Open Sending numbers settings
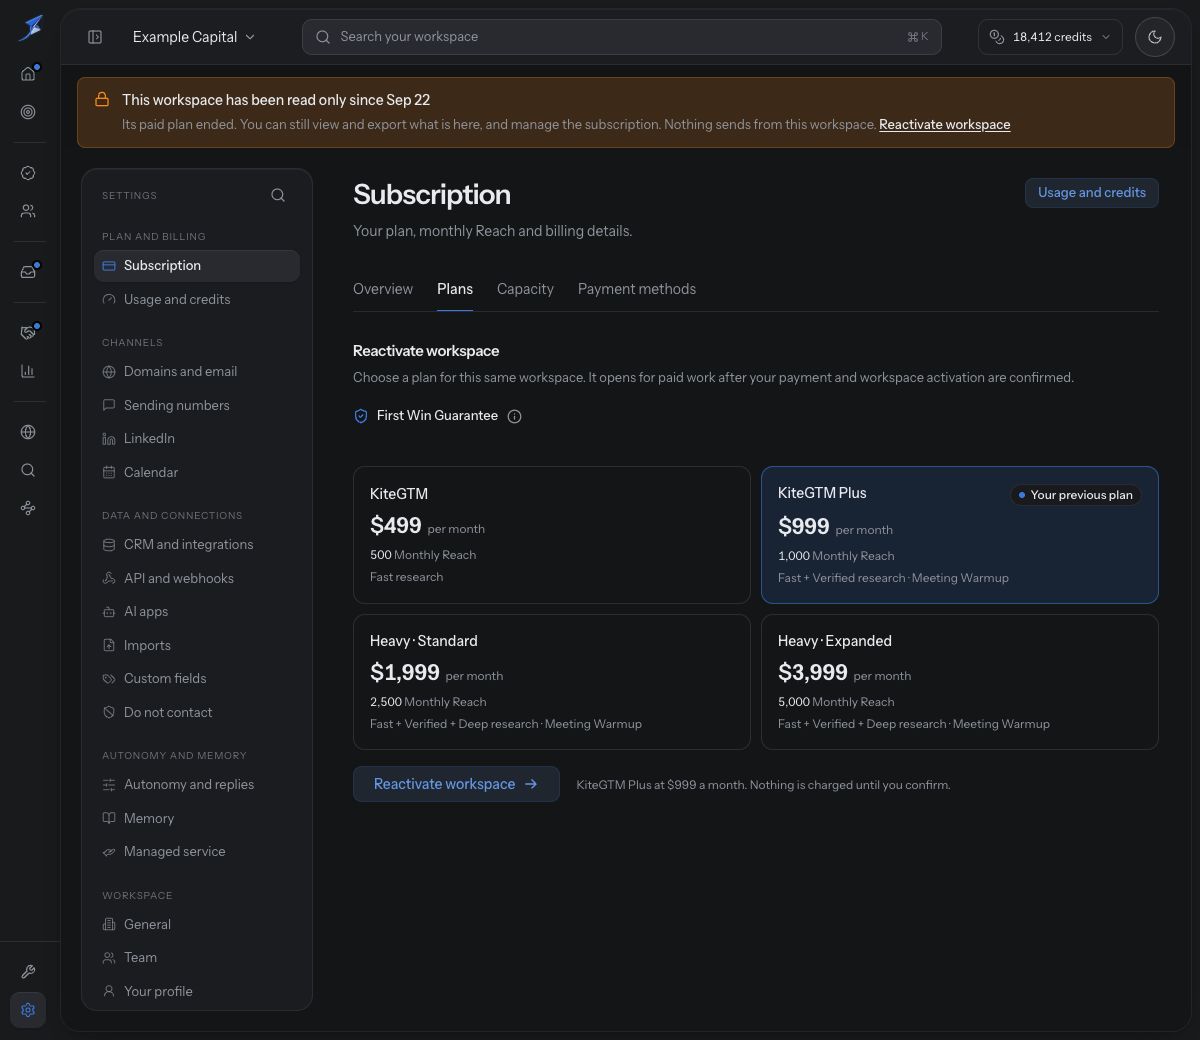This screenshot has height=1040, width=1200. click(x=197, y=405)
